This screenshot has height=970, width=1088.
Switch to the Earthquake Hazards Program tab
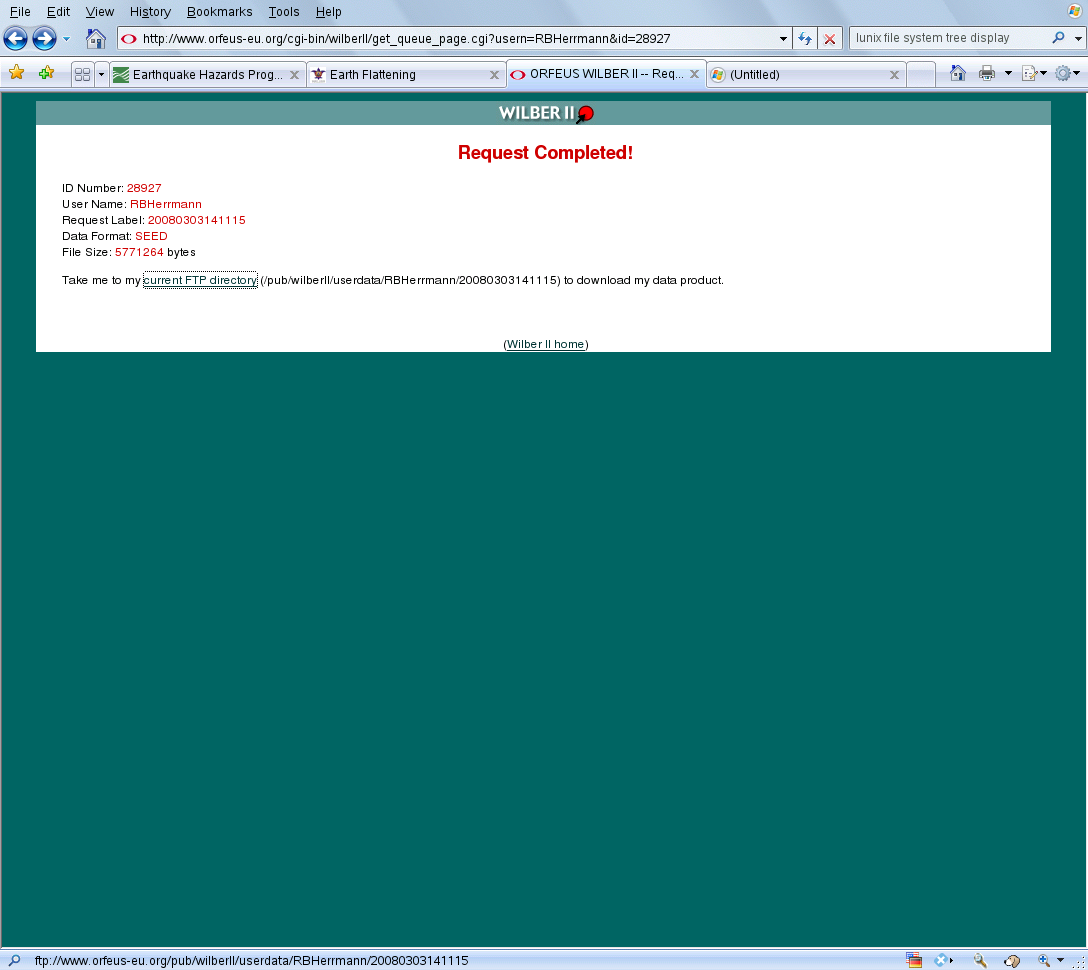coord(207,74)
